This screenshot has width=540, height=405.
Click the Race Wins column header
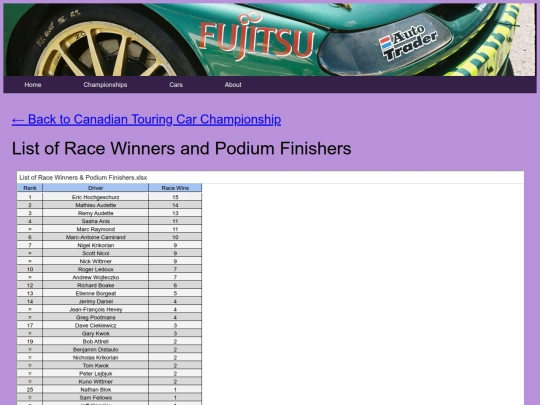pos(175,188)
